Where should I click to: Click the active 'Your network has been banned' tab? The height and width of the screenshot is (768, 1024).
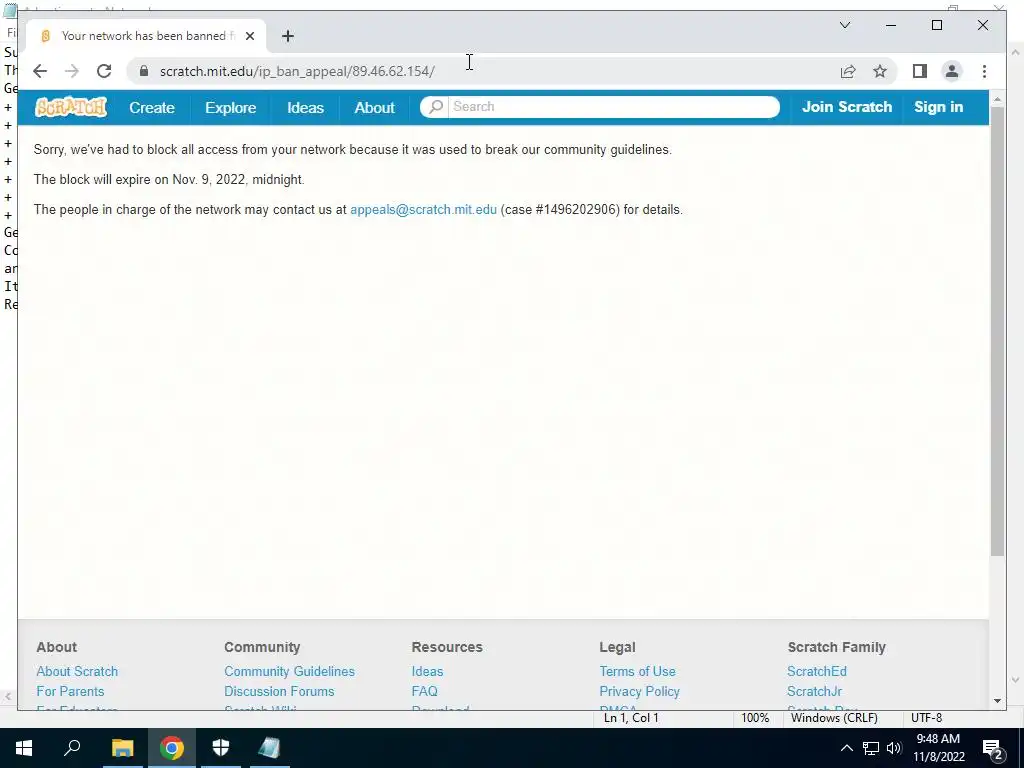coord(145,36)
